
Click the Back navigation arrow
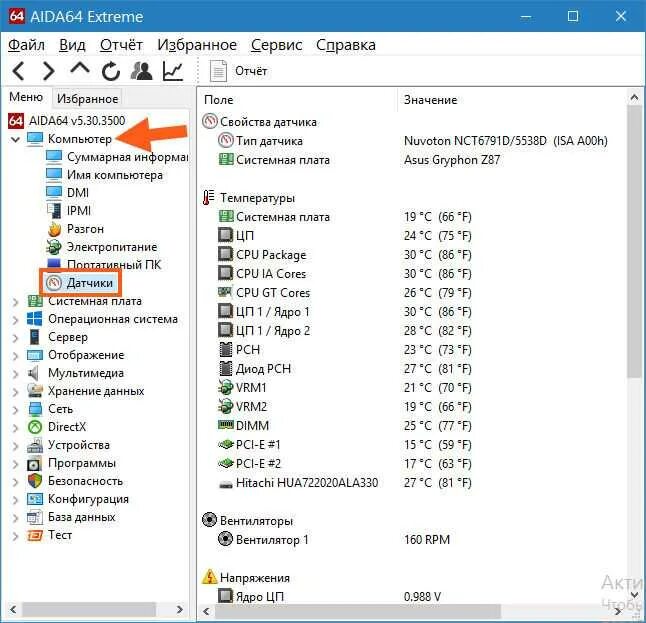coord(19,71)
